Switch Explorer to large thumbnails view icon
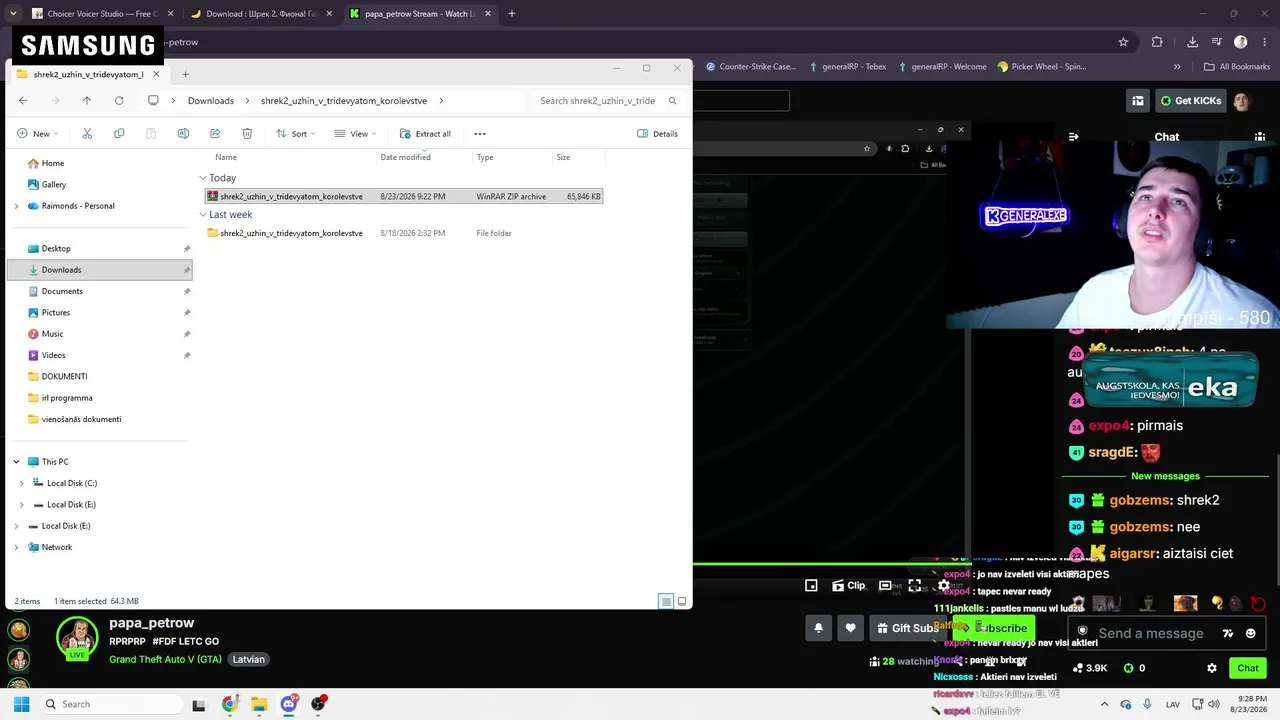Image resolution: width=1280 pixels, height=720 pixels. (682, 601)
